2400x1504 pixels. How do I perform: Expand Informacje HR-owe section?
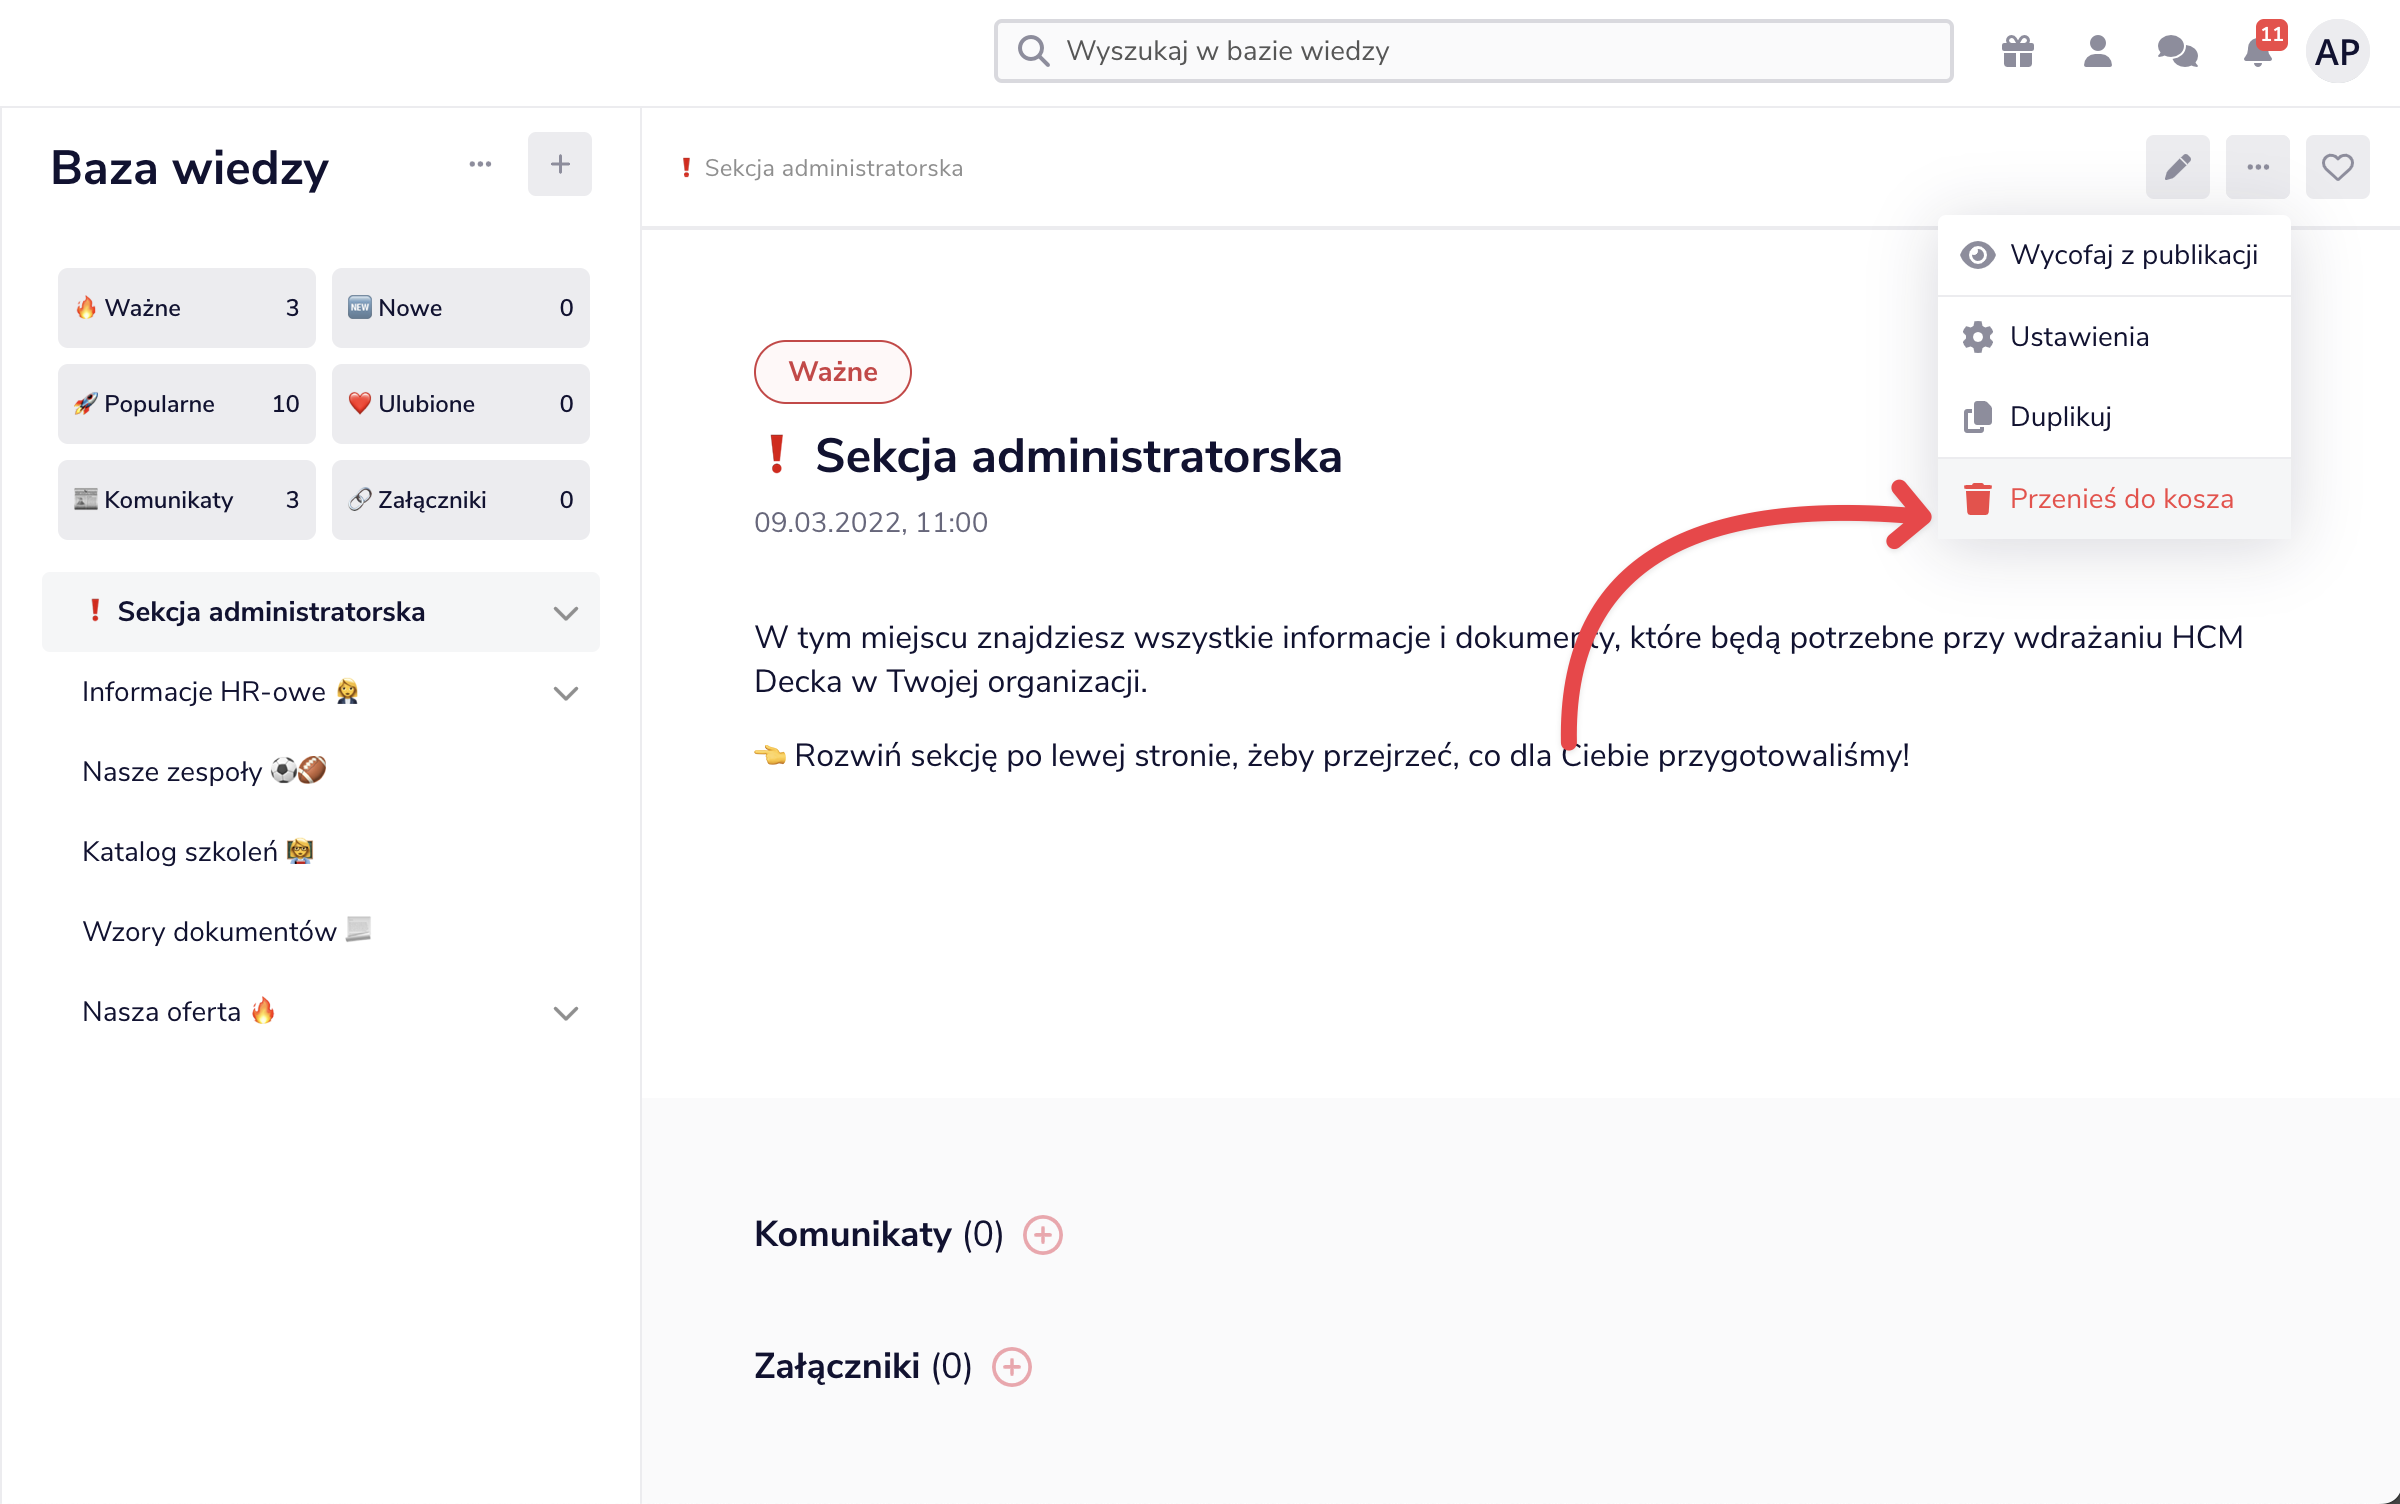[566, 693]
